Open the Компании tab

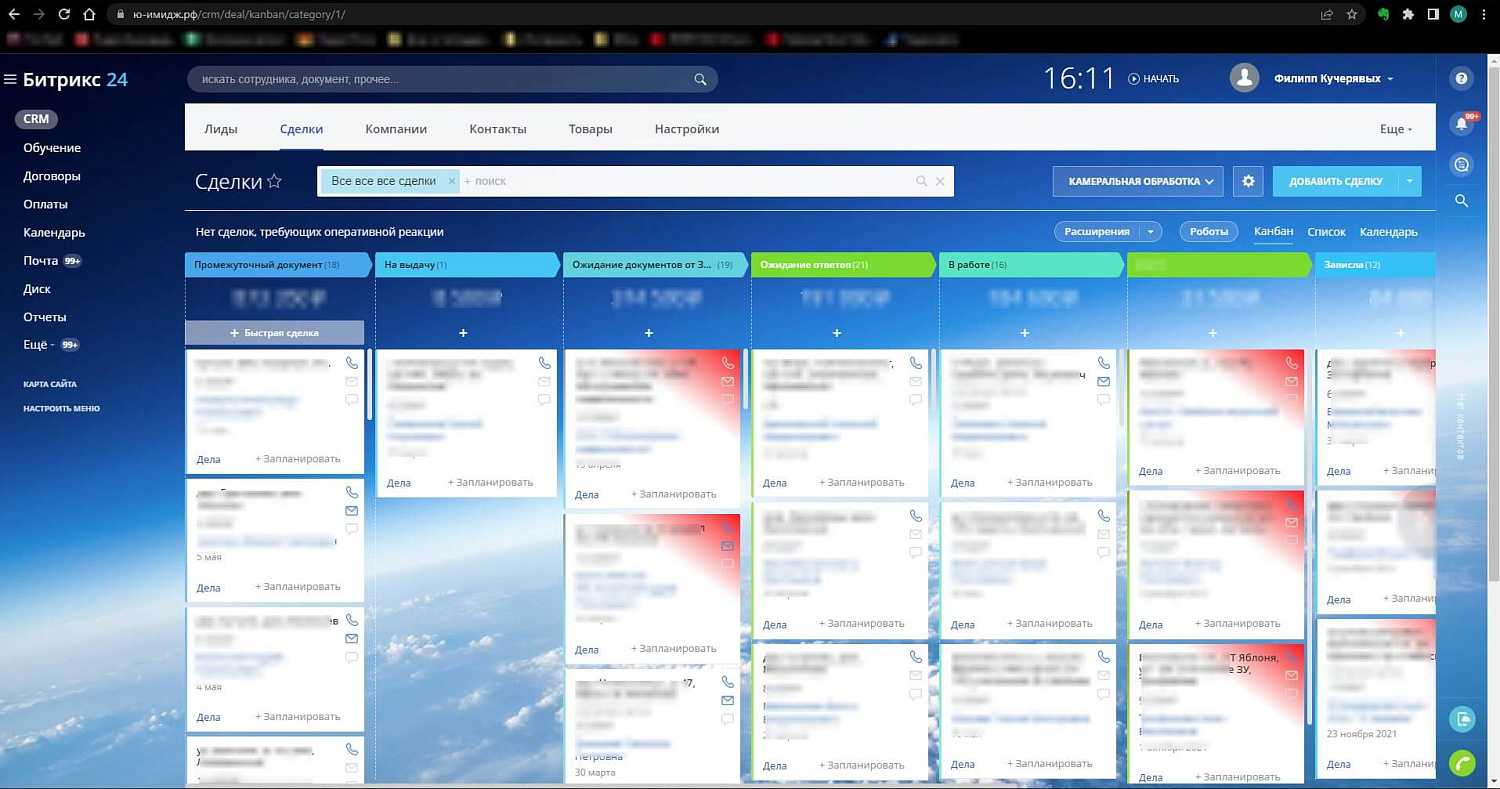point(396,129)
